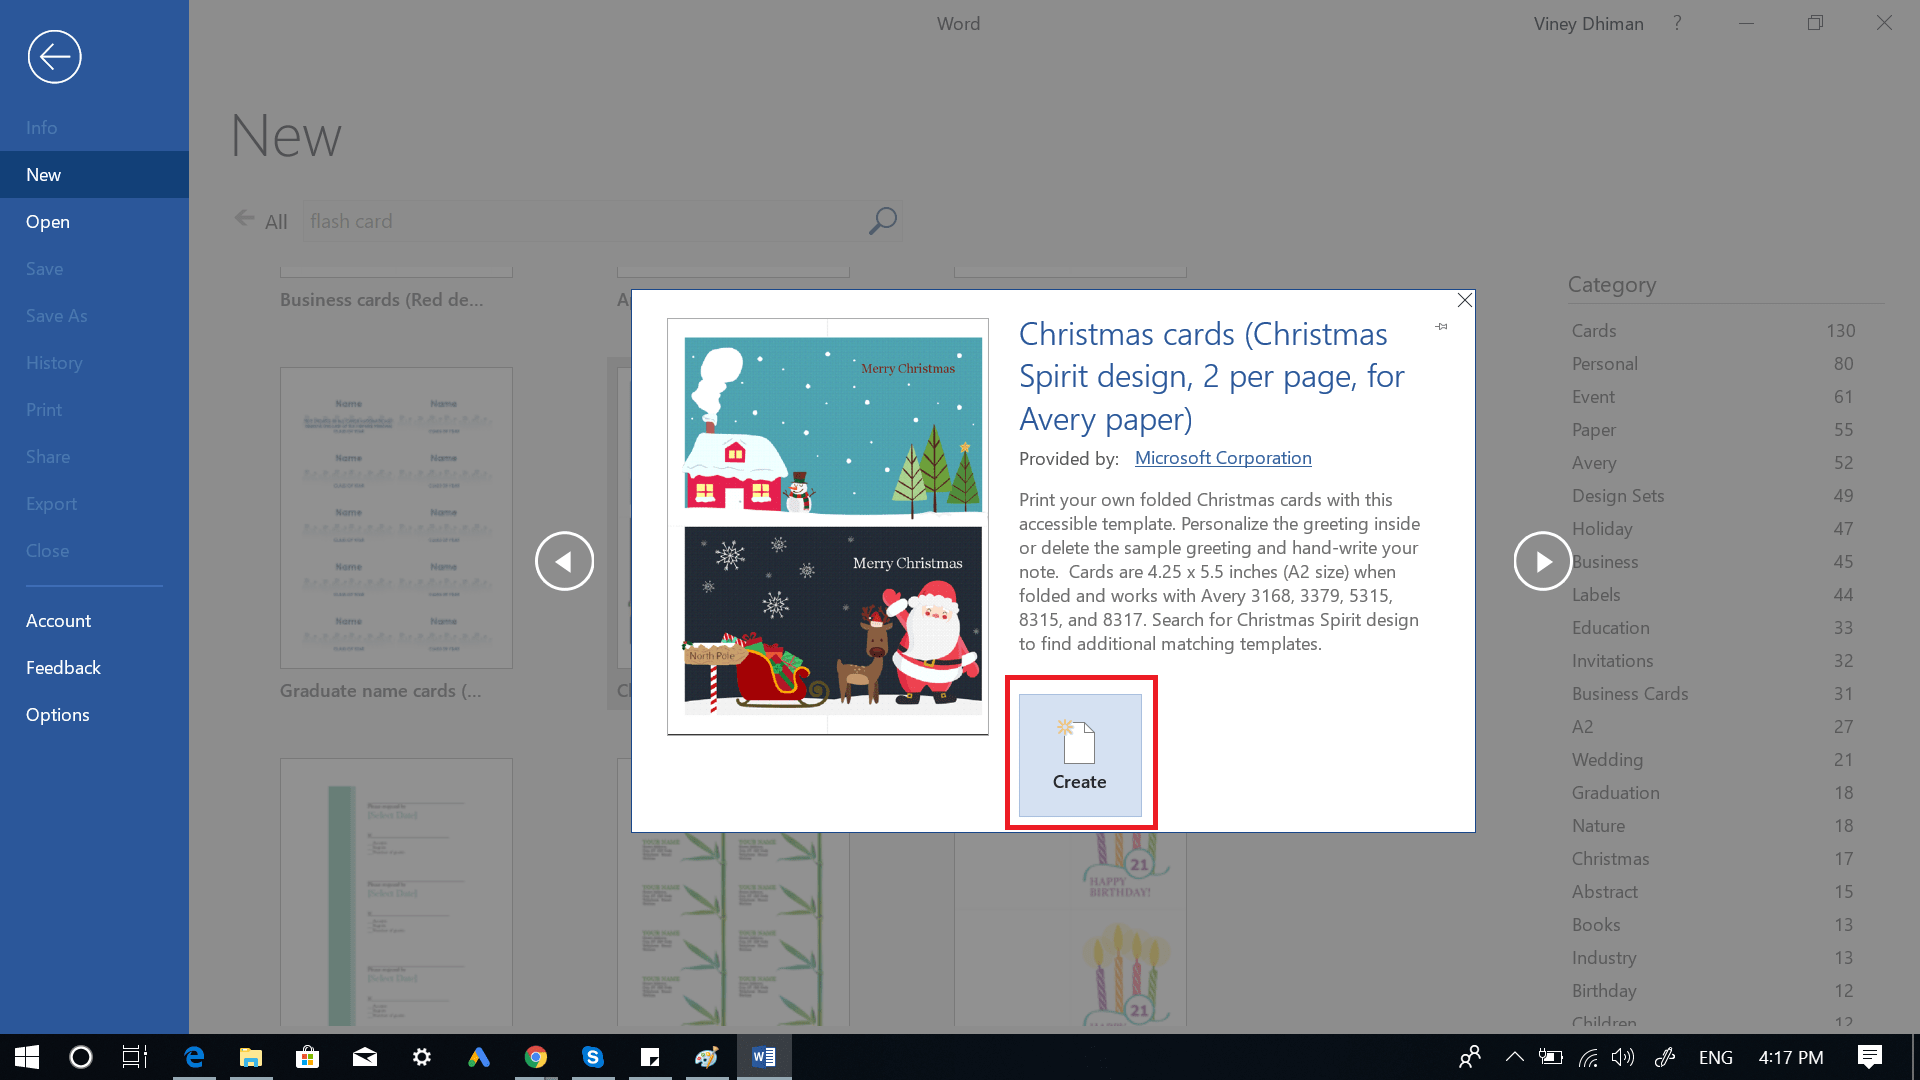Open Mail app from taskbar
Viewport: 1920px width, 1080px height.
[365, 1057]
